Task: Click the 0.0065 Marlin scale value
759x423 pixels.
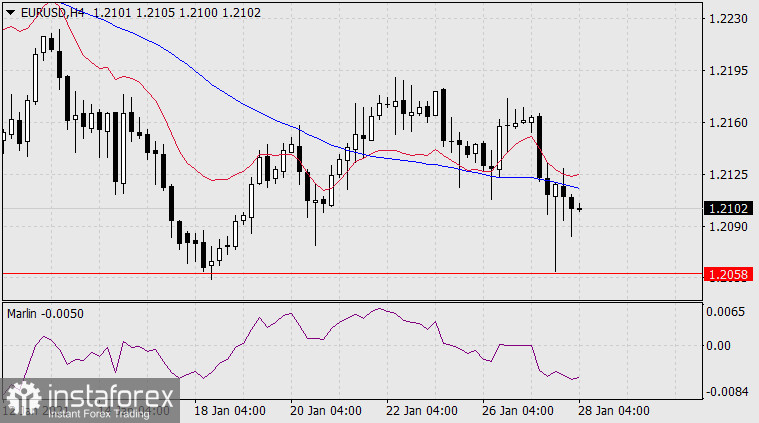Action: pos(725,311)
